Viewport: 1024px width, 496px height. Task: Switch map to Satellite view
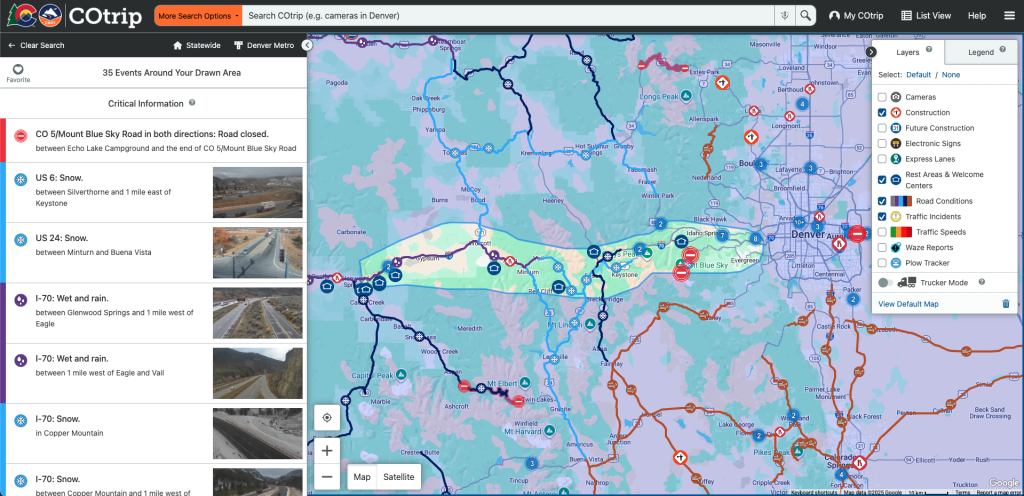399,477
